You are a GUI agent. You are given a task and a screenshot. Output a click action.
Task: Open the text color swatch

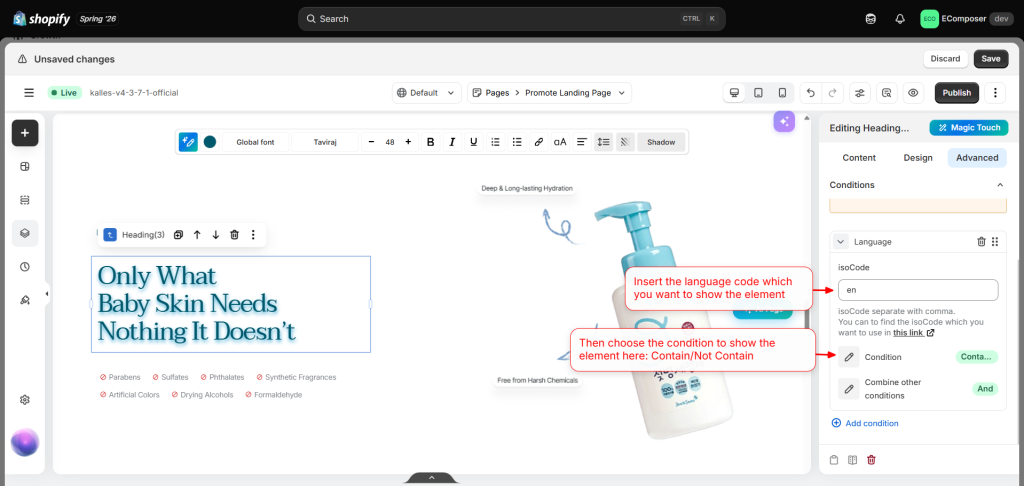pos(210,142)
